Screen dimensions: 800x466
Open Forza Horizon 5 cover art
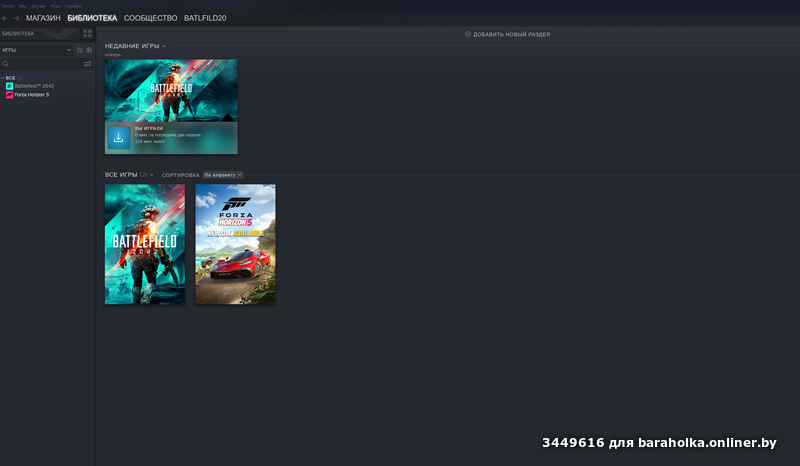click(236, 244)
